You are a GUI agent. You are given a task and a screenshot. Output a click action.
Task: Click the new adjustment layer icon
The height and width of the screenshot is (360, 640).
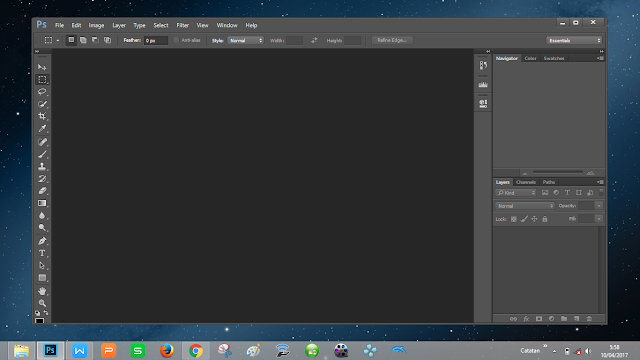[551, 319]
